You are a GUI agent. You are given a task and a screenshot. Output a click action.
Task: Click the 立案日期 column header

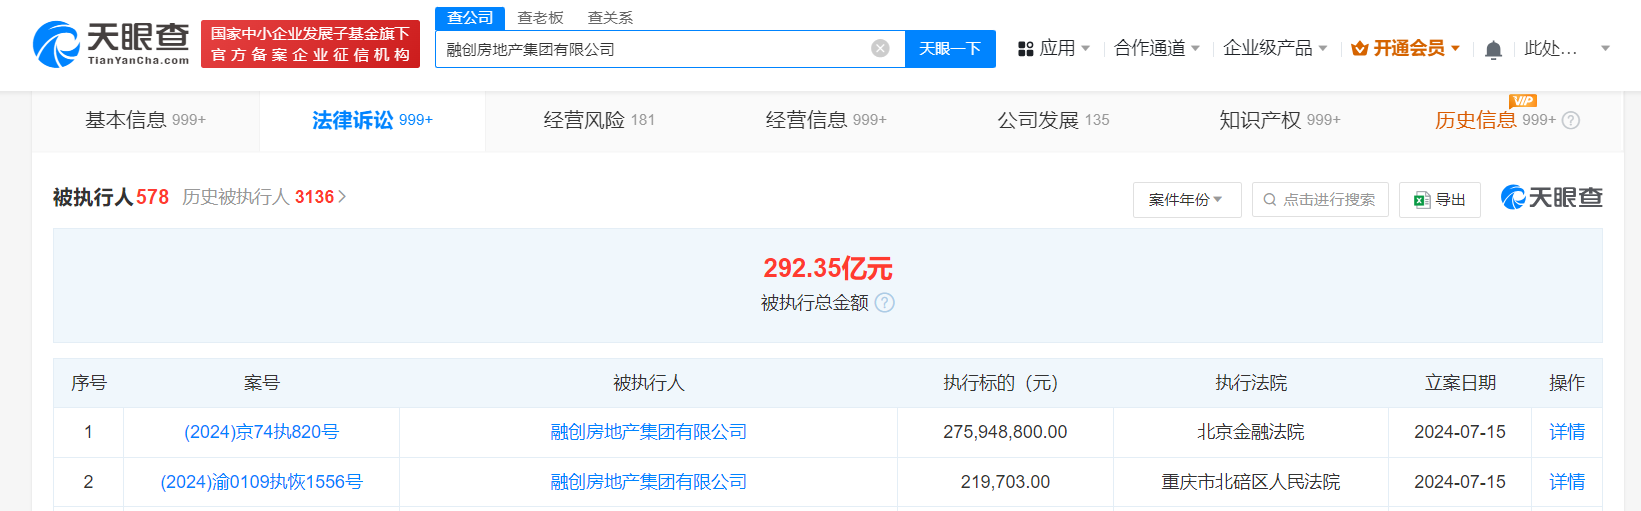click(1460, 383)
